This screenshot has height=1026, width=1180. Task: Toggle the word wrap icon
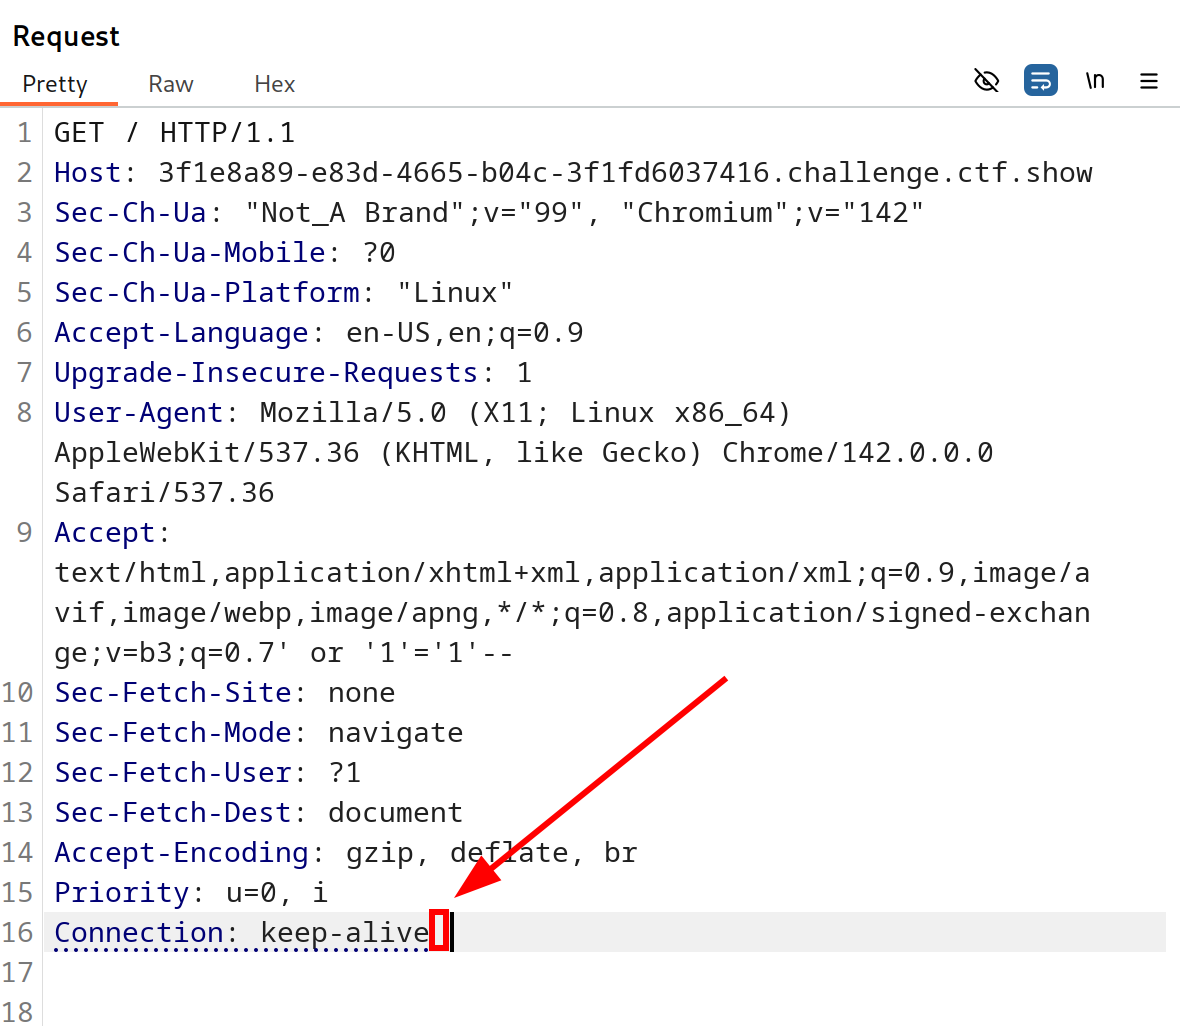pos(1040,81)
